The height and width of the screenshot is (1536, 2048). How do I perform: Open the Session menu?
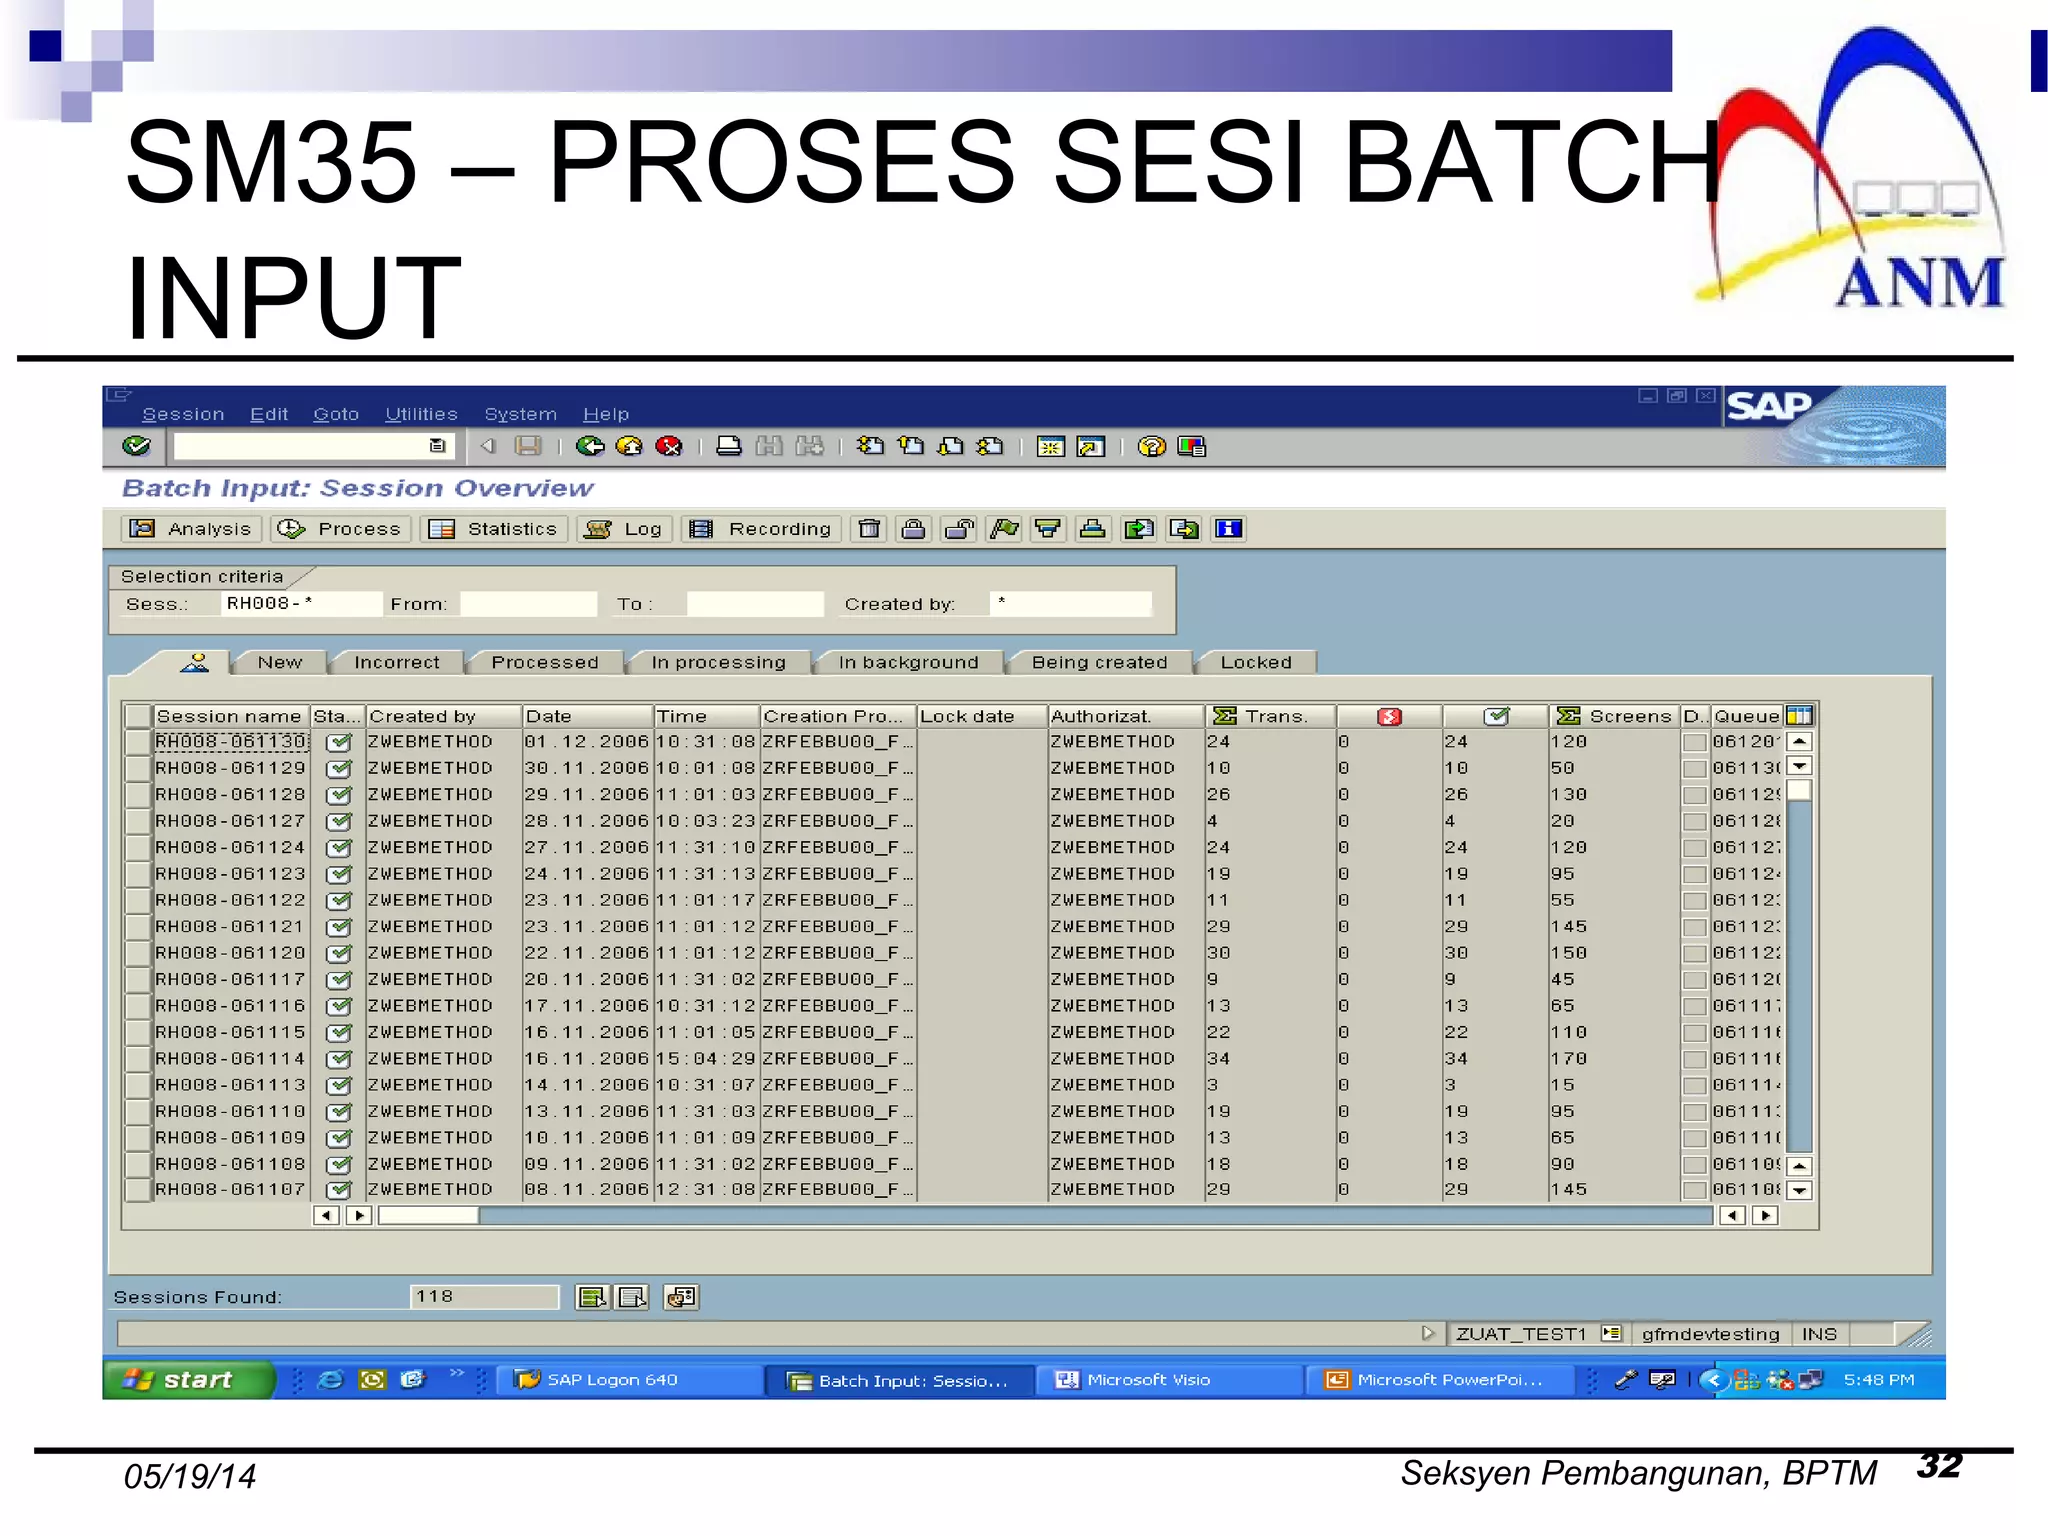point(183,414)
